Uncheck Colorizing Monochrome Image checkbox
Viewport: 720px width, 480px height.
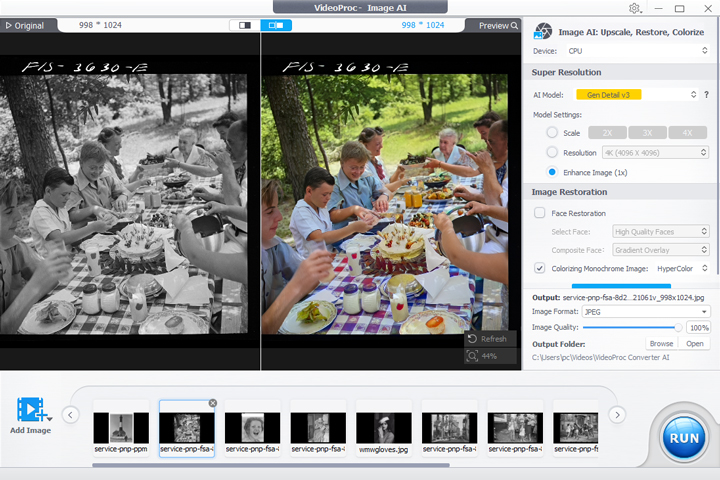point(541,268)
